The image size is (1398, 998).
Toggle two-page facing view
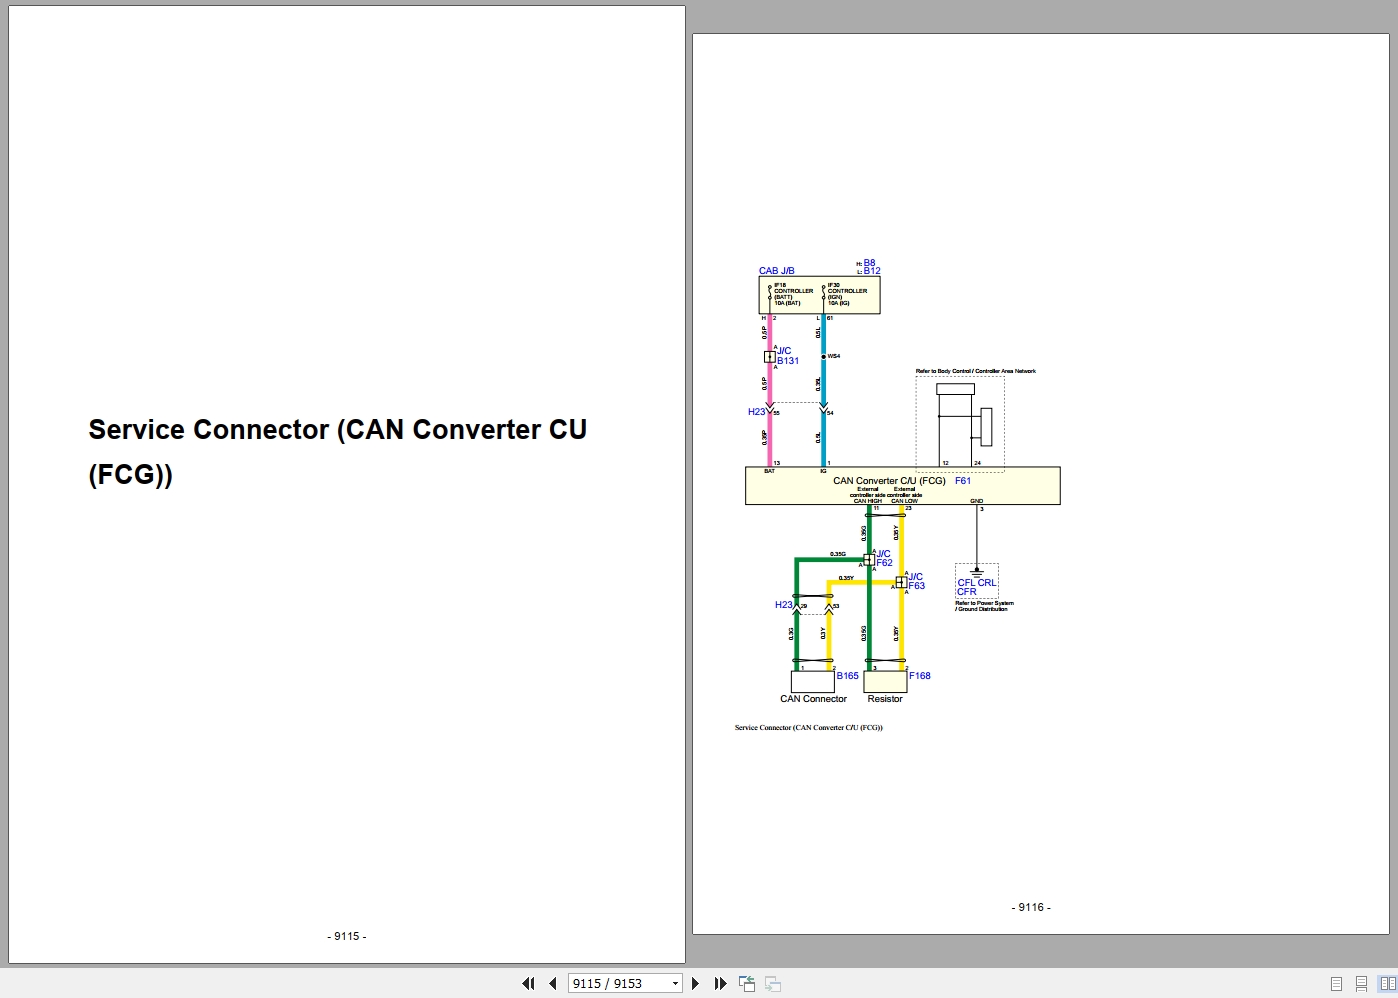click(x=1387, y=984)
